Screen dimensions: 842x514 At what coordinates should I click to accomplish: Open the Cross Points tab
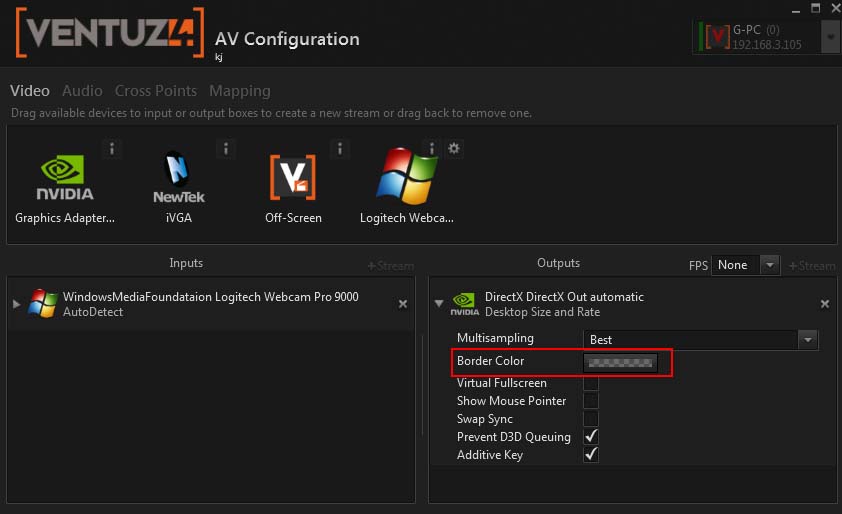(x=156, y=91)
